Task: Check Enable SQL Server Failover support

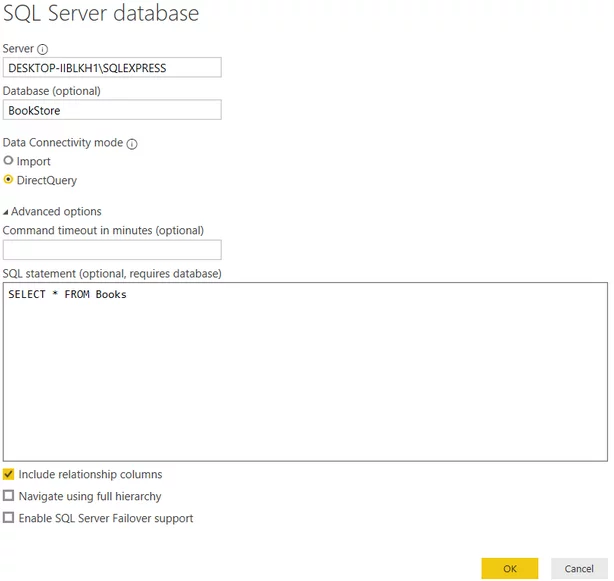Action: [x=9, y=518]
